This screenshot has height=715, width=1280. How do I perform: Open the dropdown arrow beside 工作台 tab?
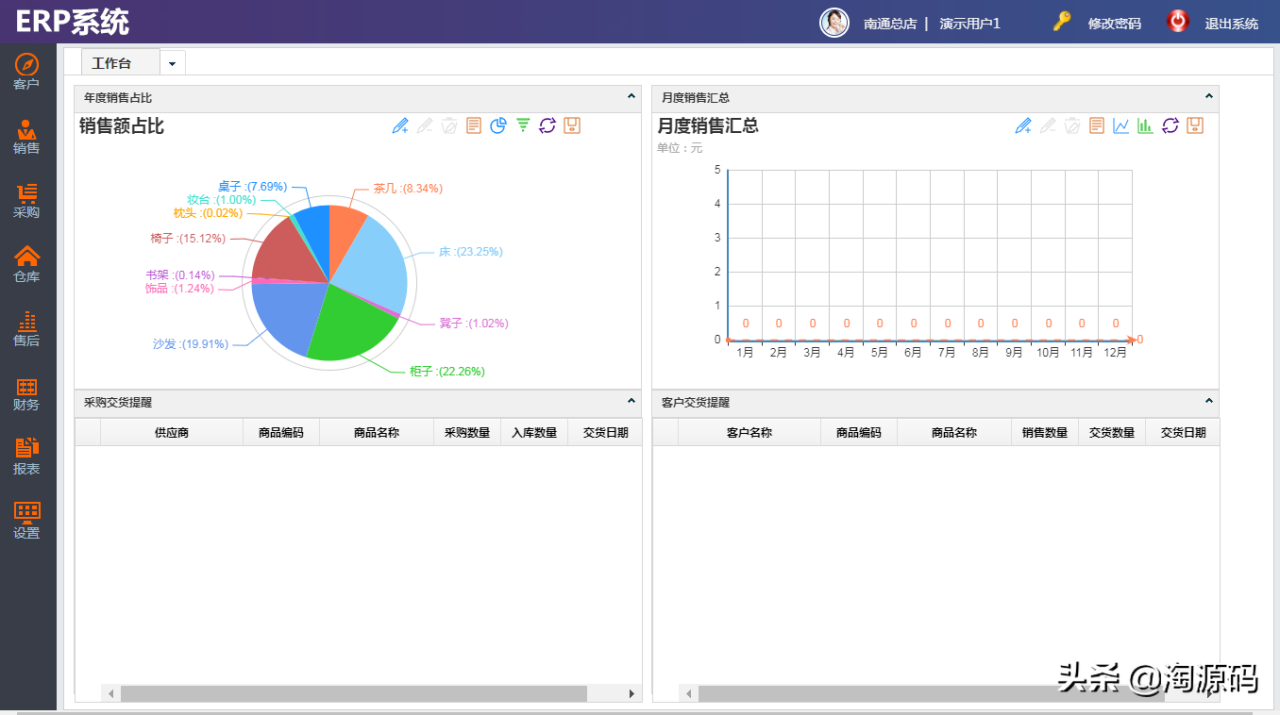[172, 63]
